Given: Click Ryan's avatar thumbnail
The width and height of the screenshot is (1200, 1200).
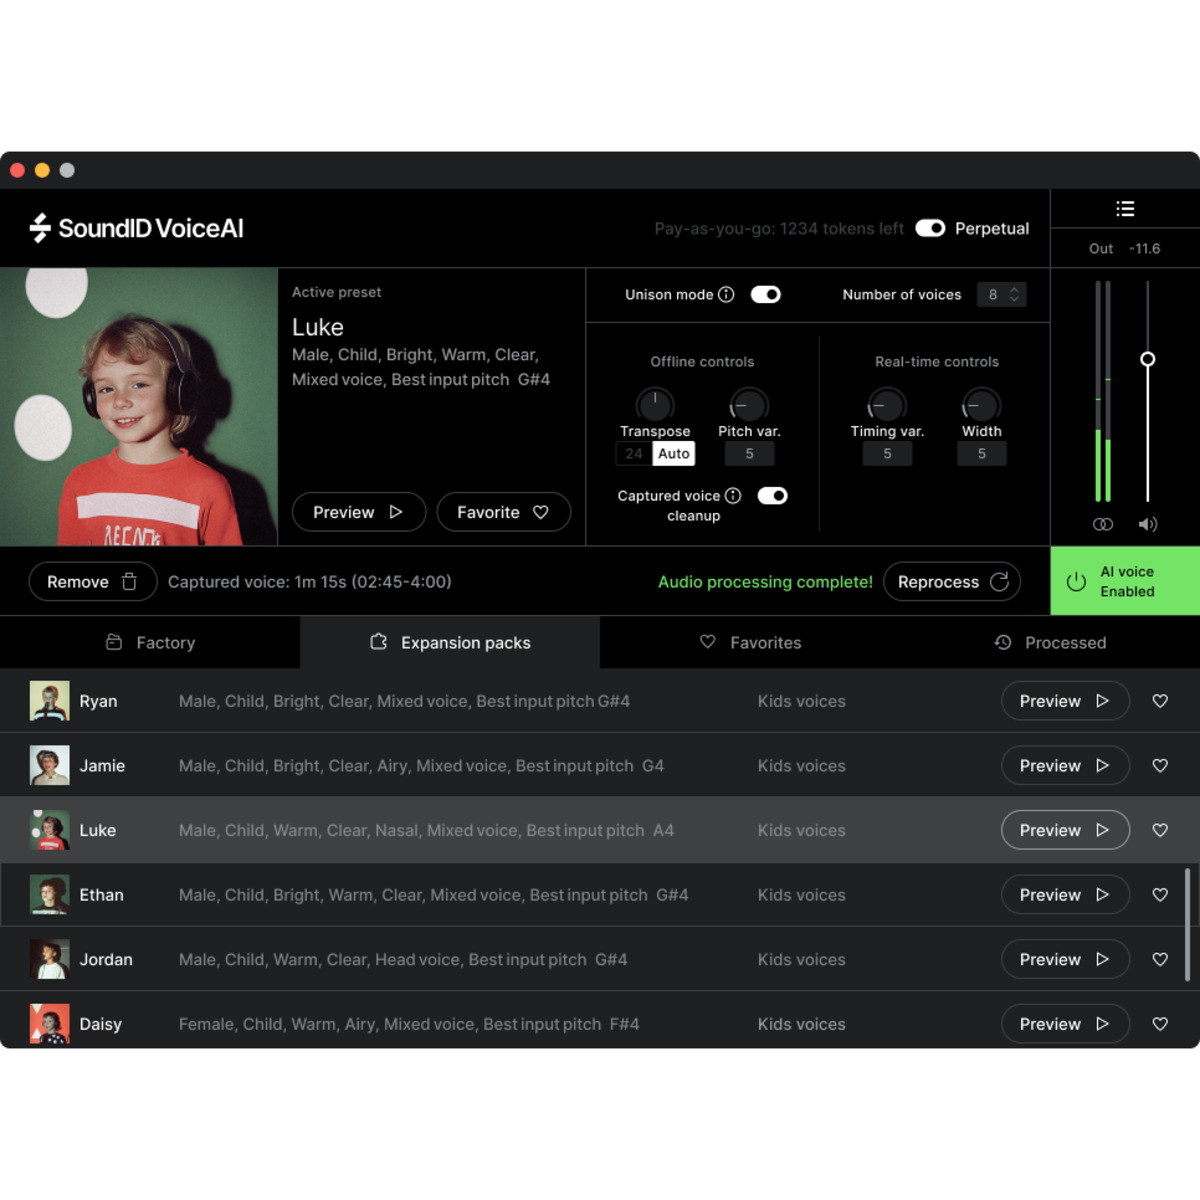Looking at the screenshot, I should (49, 701).
